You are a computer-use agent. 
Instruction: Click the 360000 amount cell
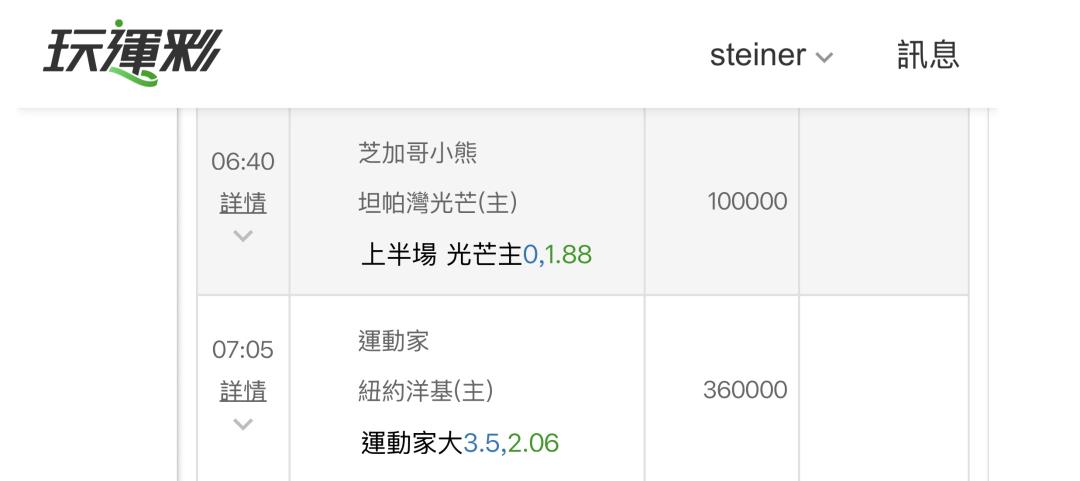(x=745, y=391)
